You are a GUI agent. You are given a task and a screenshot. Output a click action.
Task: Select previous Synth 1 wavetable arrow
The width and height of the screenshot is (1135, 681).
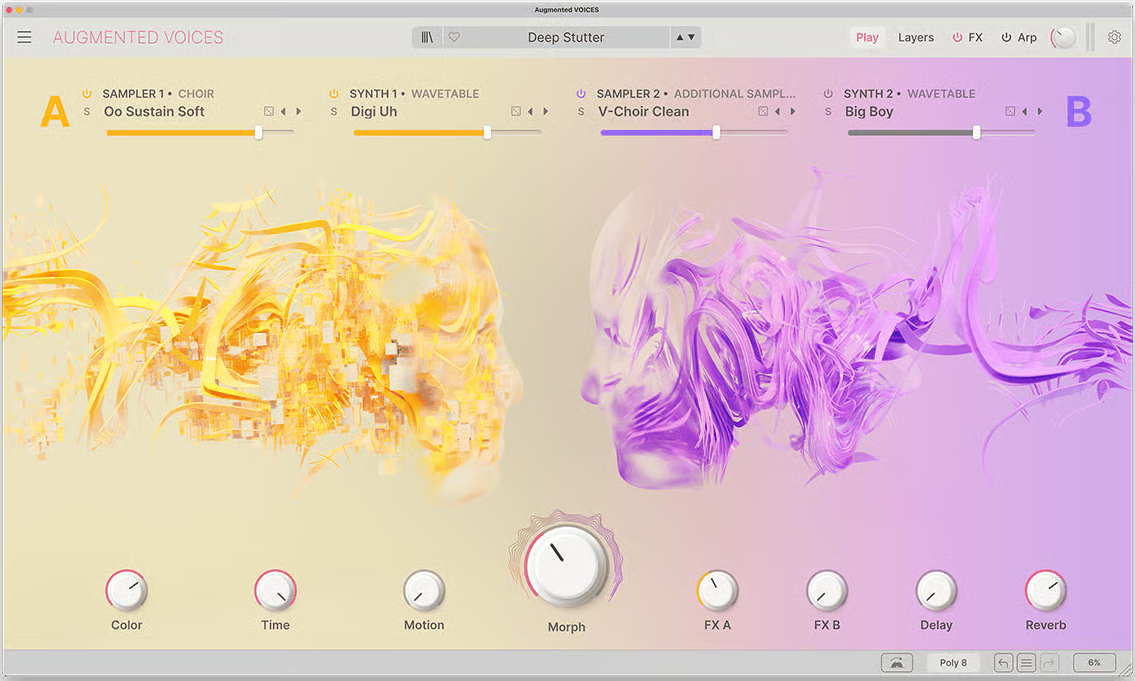click(530, 111)
